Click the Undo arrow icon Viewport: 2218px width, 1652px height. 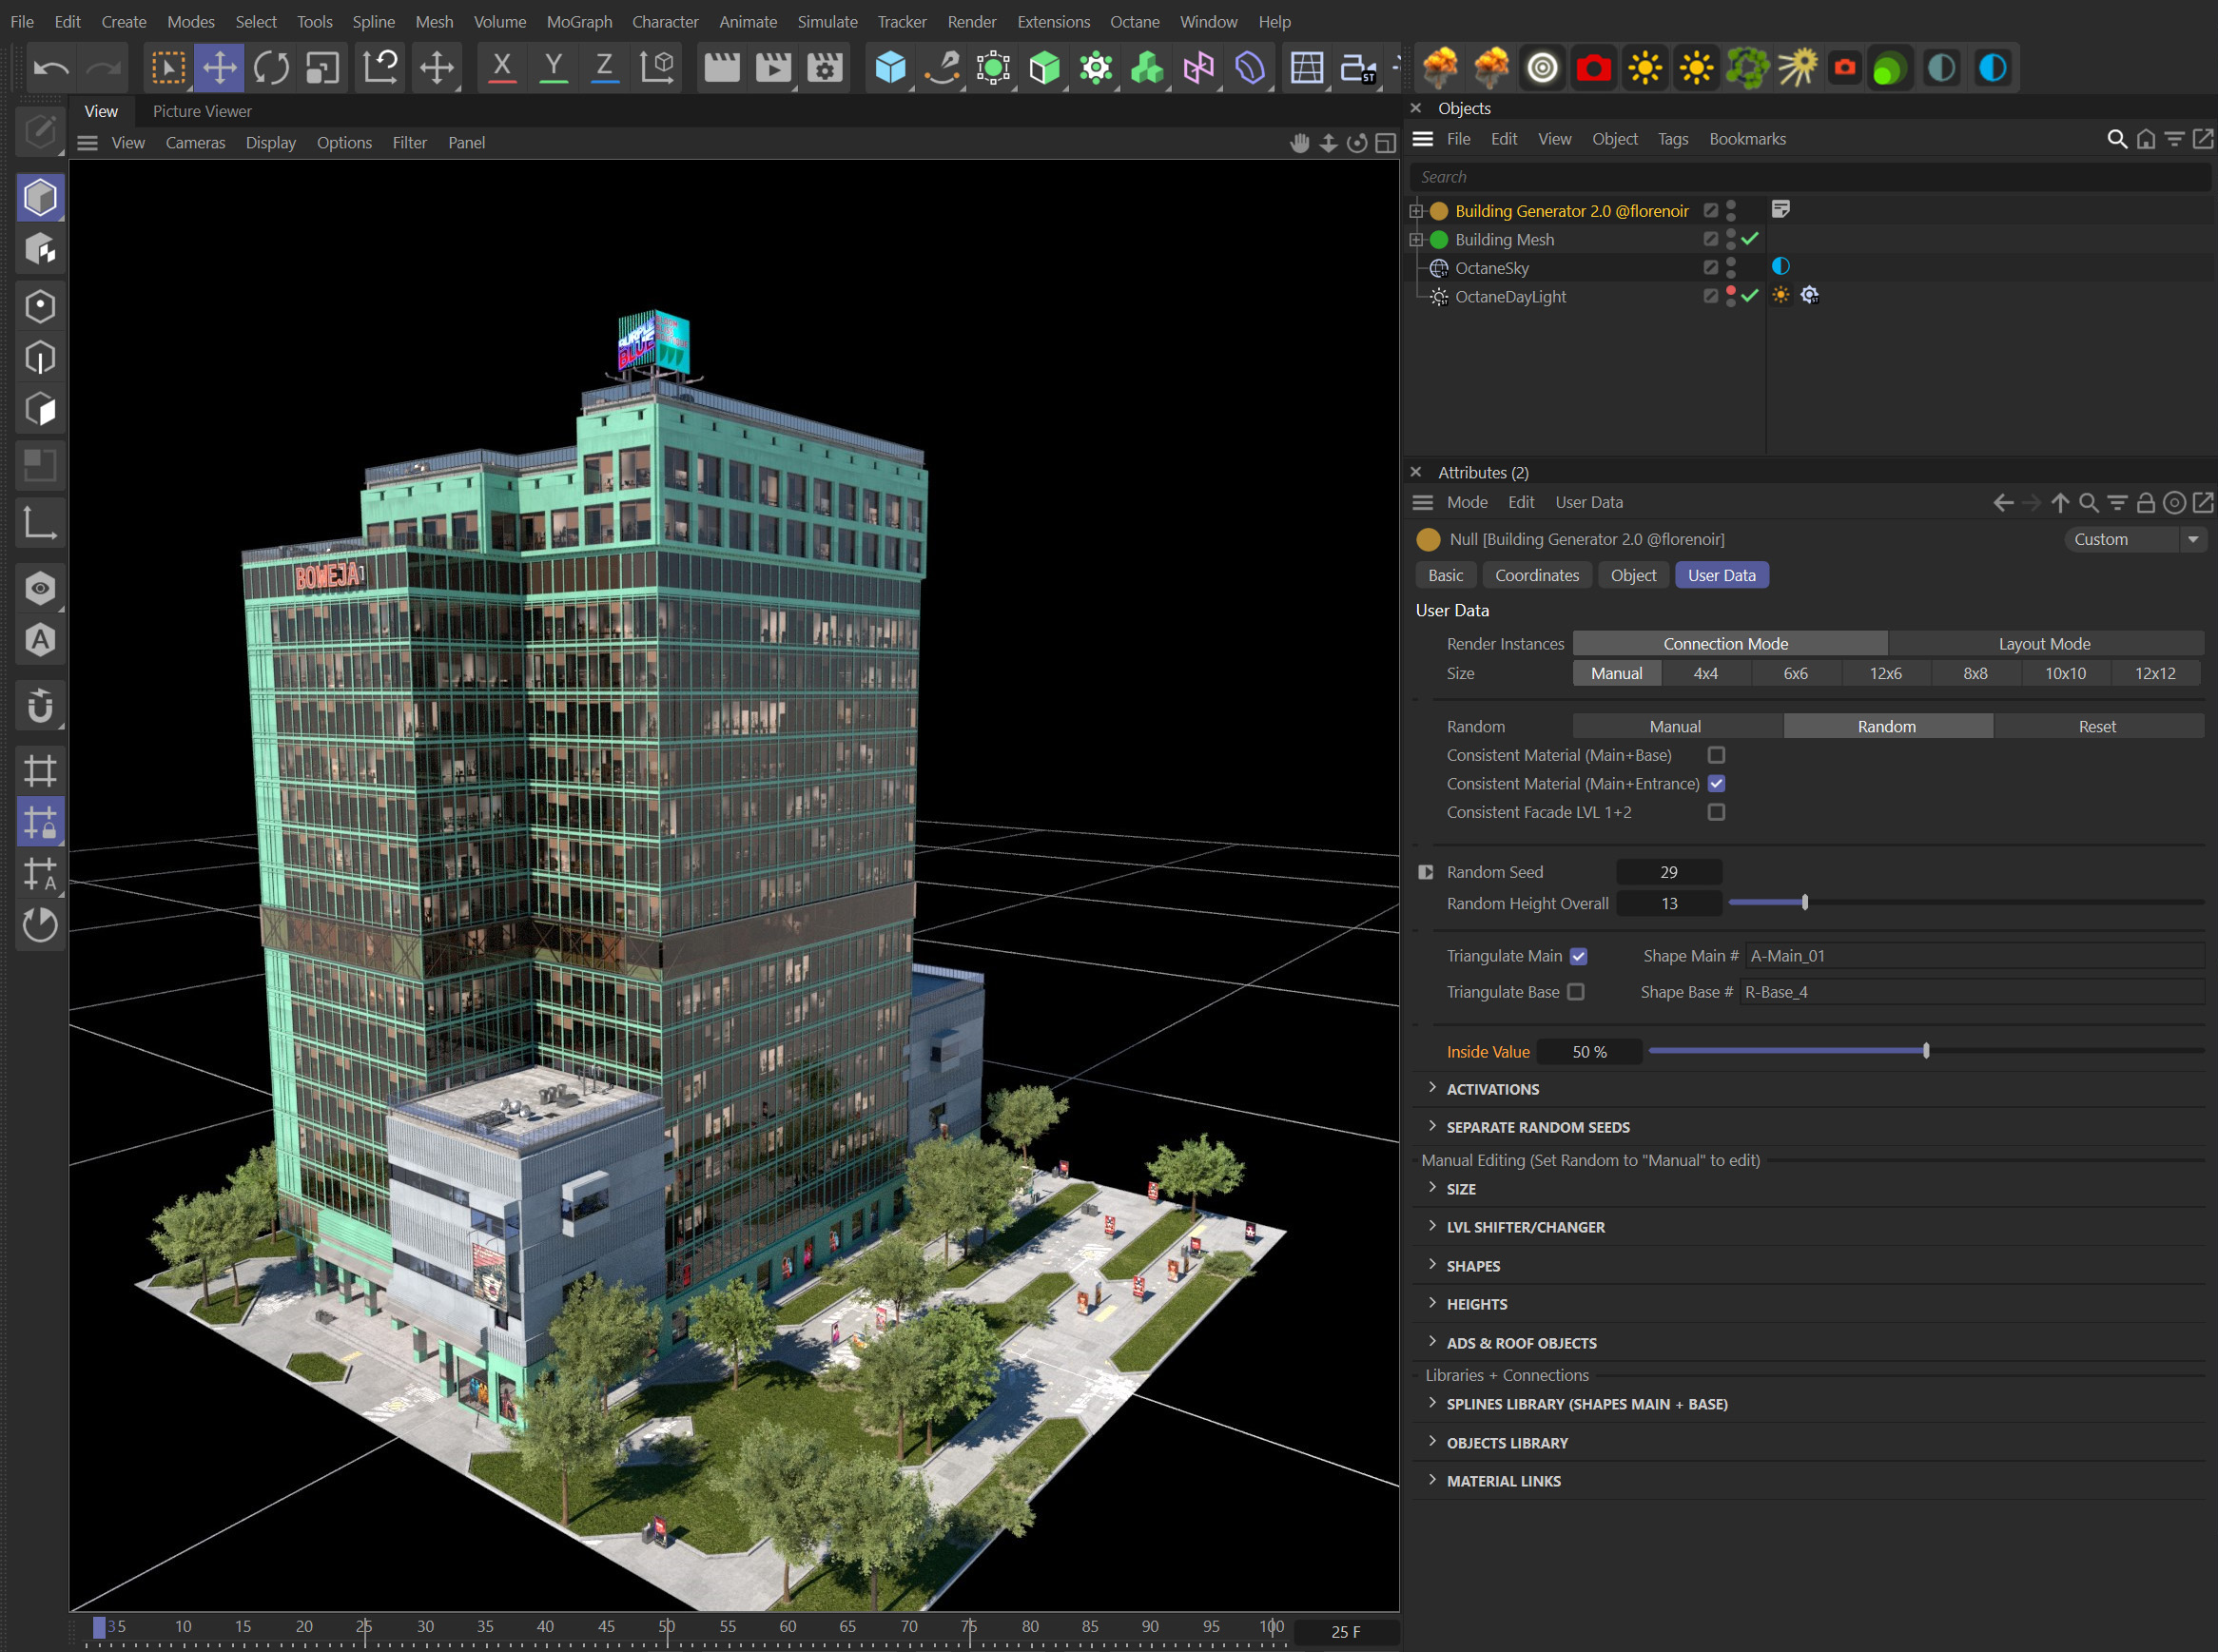coord(52,66)
